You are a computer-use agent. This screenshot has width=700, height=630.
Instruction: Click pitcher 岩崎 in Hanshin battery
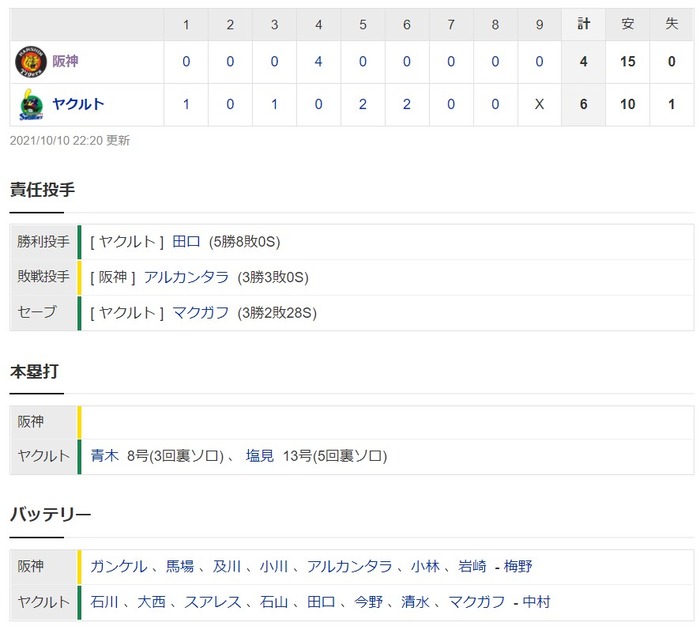pyautogui.click(x=472, y=566)
